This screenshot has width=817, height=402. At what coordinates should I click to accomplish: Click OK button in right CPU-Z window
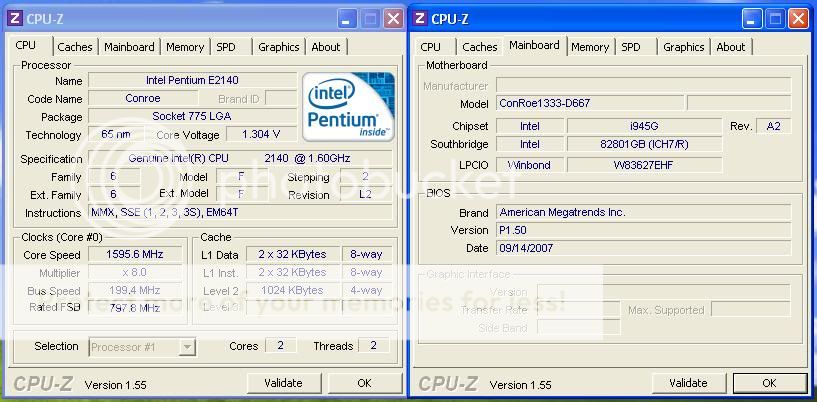(770, 383)
